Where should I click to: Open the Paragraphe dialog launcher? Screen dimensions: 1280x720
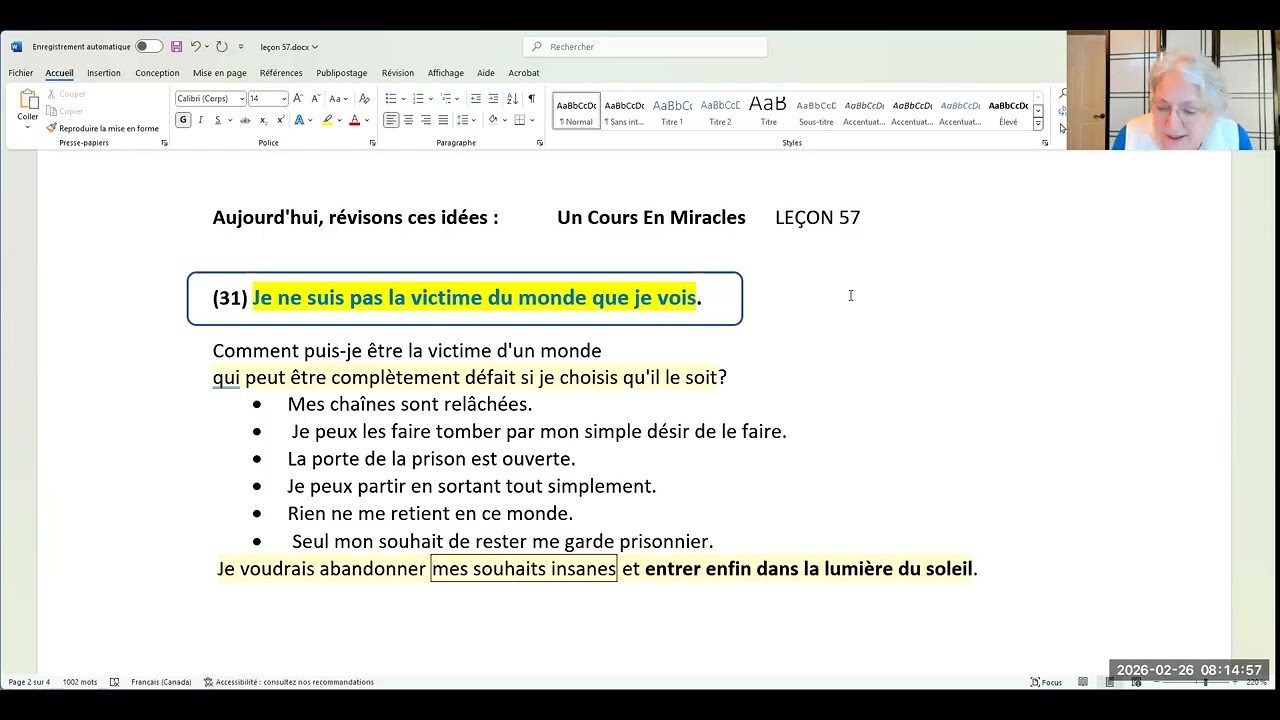tap(540, 143)
